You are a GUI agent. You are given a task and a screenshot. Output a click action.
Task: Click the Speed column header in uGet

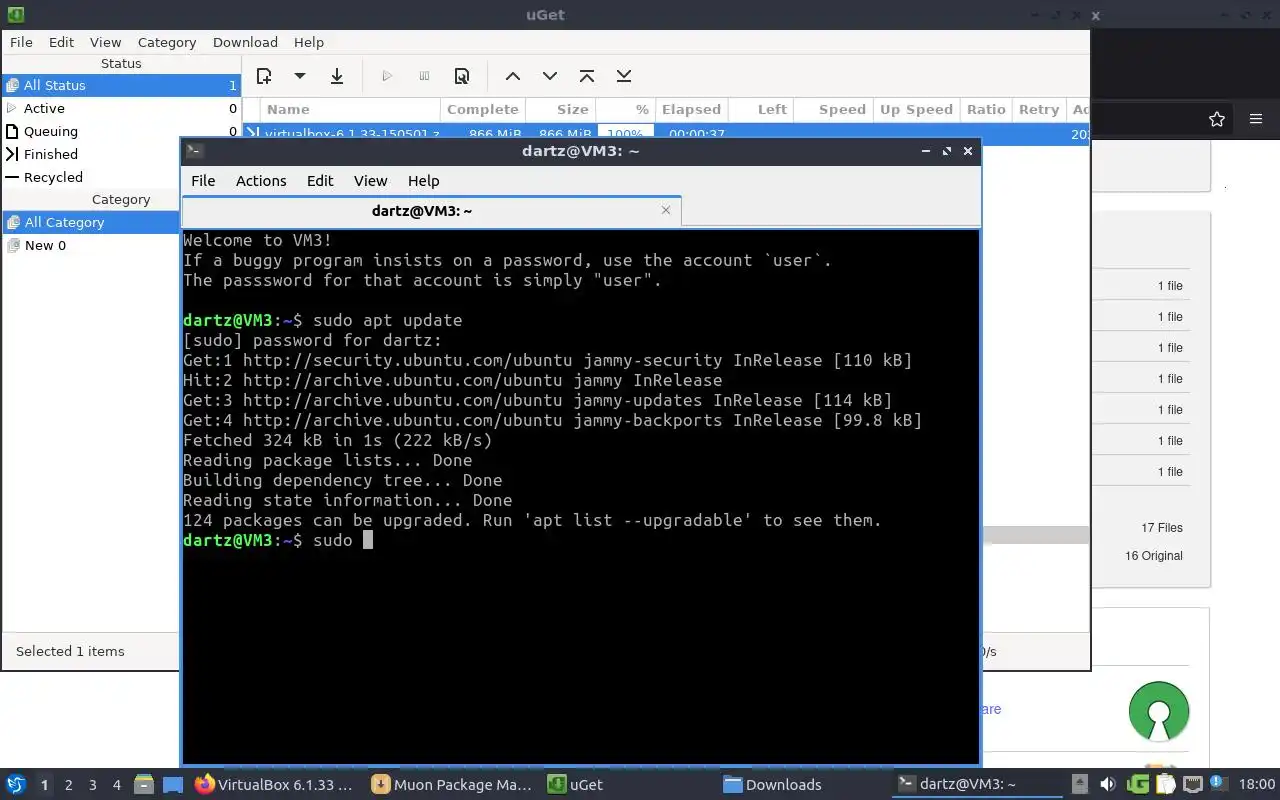[832, 109]
